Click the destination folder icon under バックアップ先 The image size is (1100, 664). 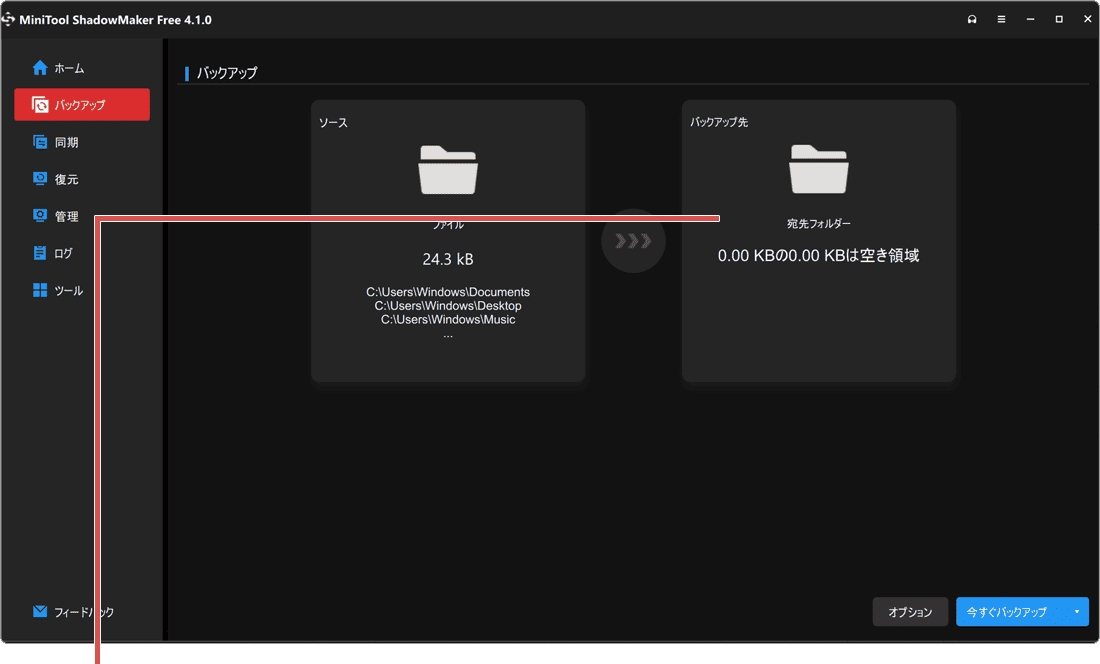[818, 170]
